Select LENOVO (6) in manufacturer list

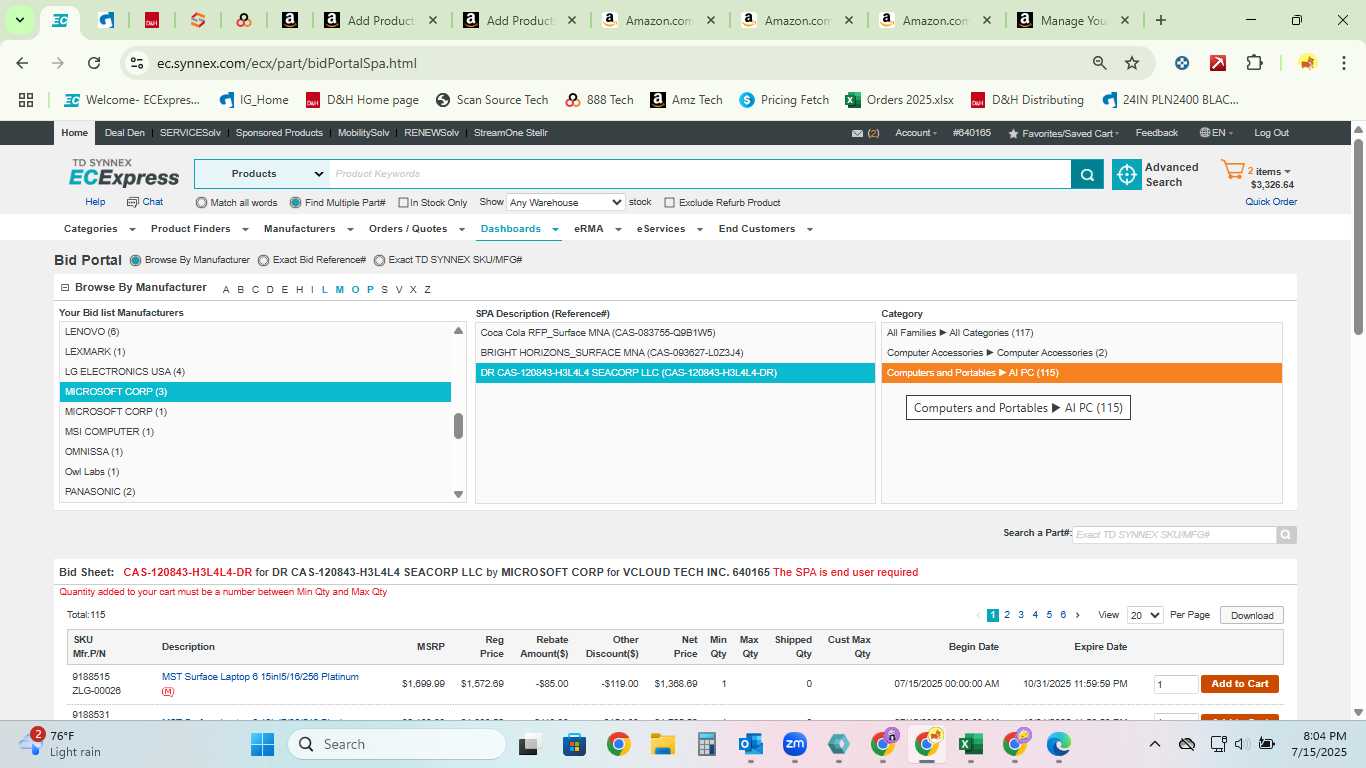[x=255, y=332]
